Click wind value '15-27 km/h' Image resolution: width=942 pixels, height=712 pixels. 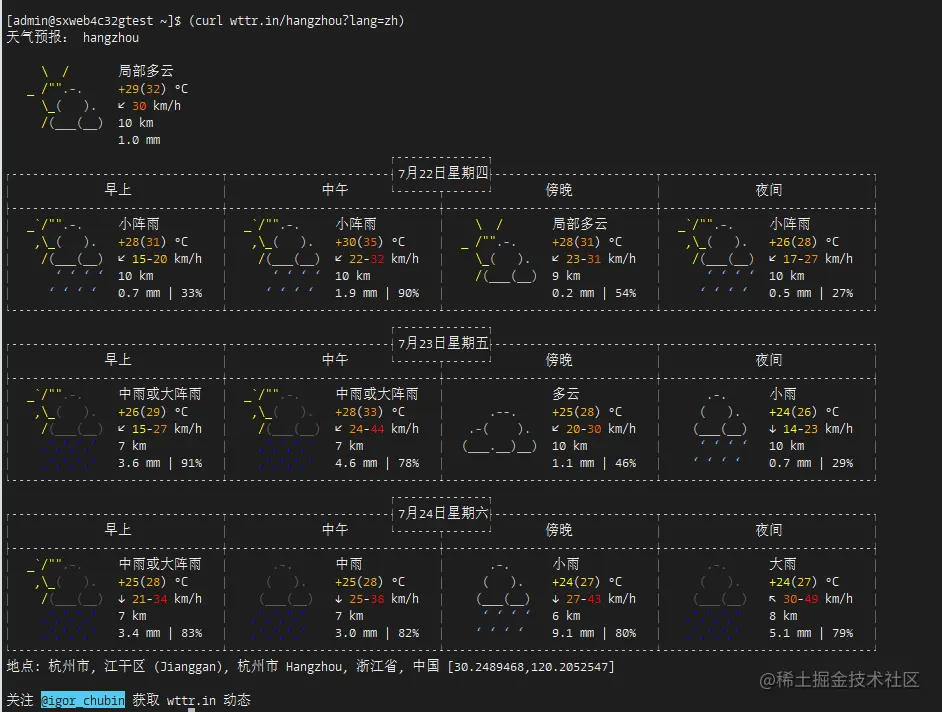167,429
